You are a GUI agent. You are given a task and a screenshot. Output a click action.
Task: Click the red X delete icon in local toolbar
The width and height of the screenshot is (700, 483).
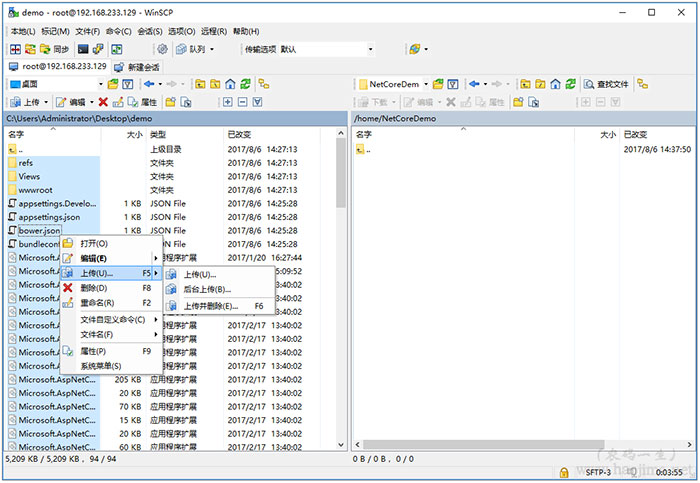(103, 102)
